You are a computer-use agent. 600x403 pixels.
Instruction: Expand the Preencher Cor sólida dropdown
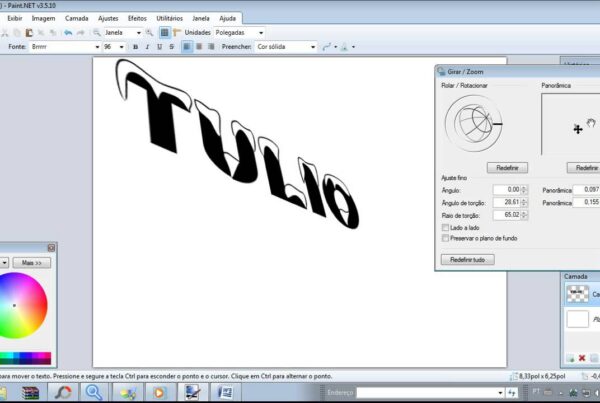(285, 47)
